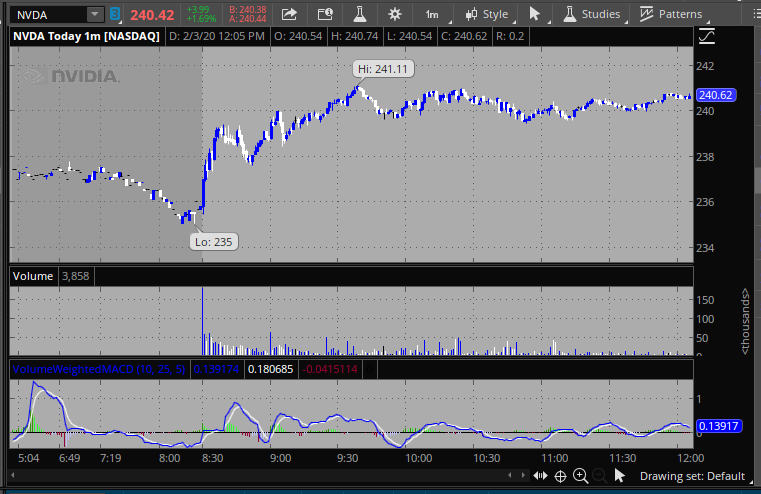Click the small right step arrow in bottom bar
Viewport: 761px width, 494px height.
(523, 475)
